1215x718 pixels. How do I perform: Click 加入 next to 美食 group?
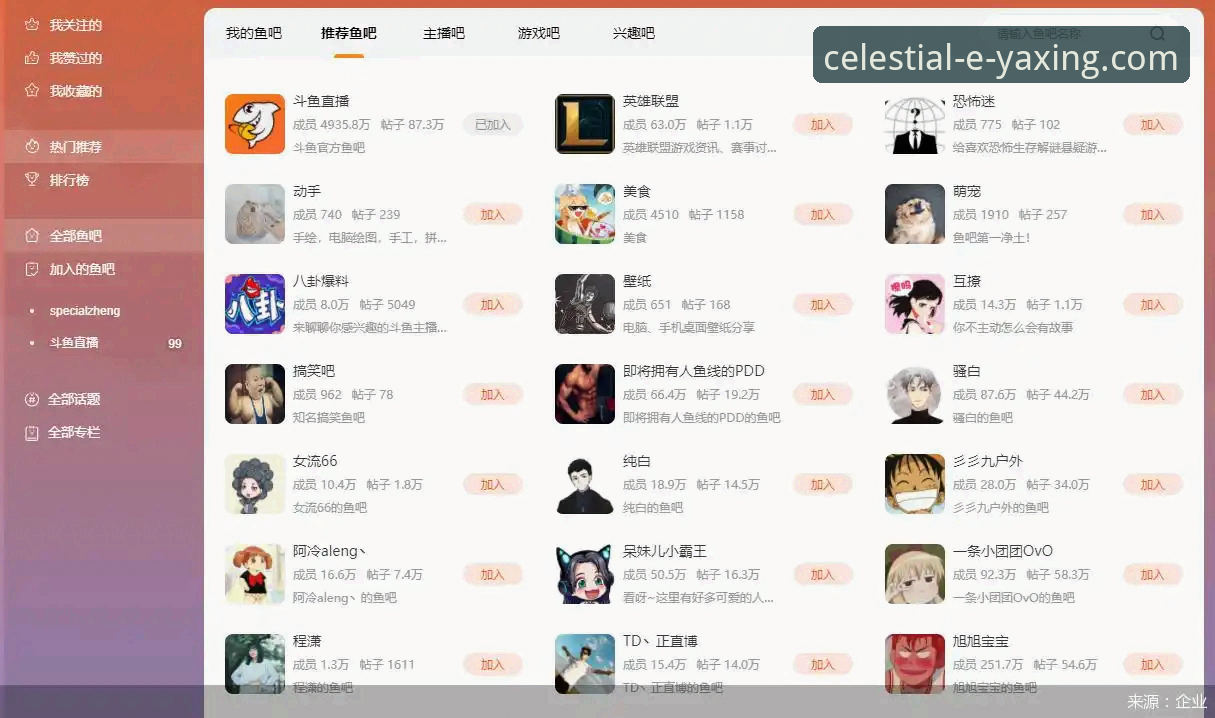coord(823,215)
